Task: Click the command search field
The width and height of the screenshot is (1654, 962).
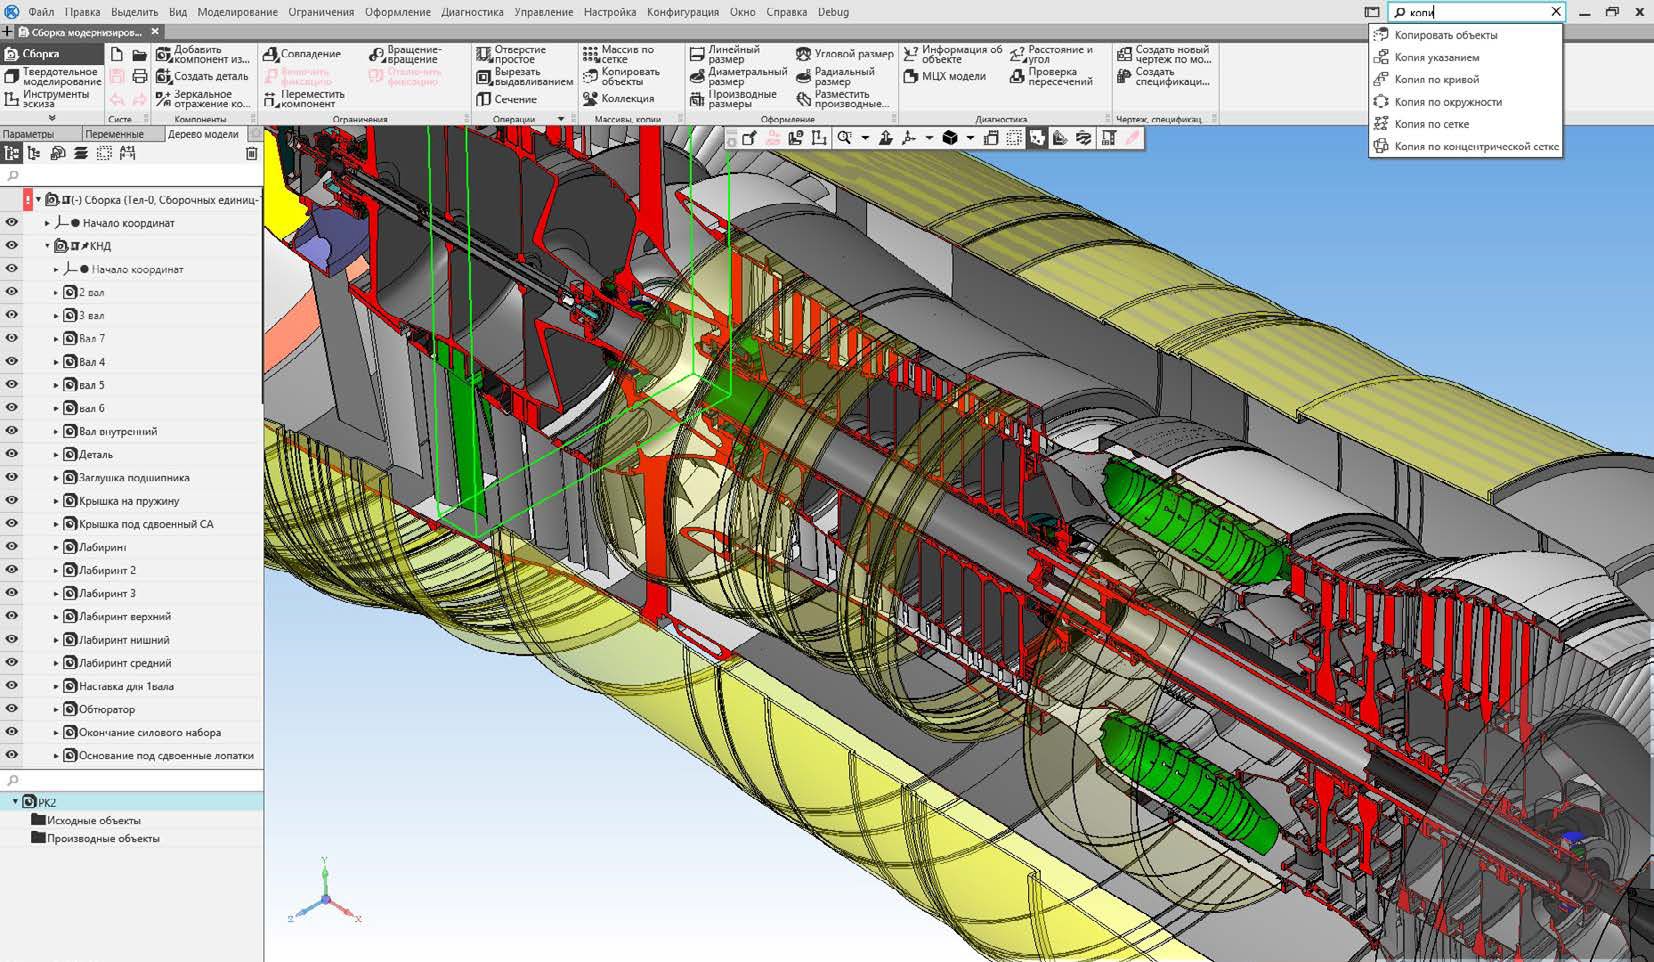Action: [1475, 12]
